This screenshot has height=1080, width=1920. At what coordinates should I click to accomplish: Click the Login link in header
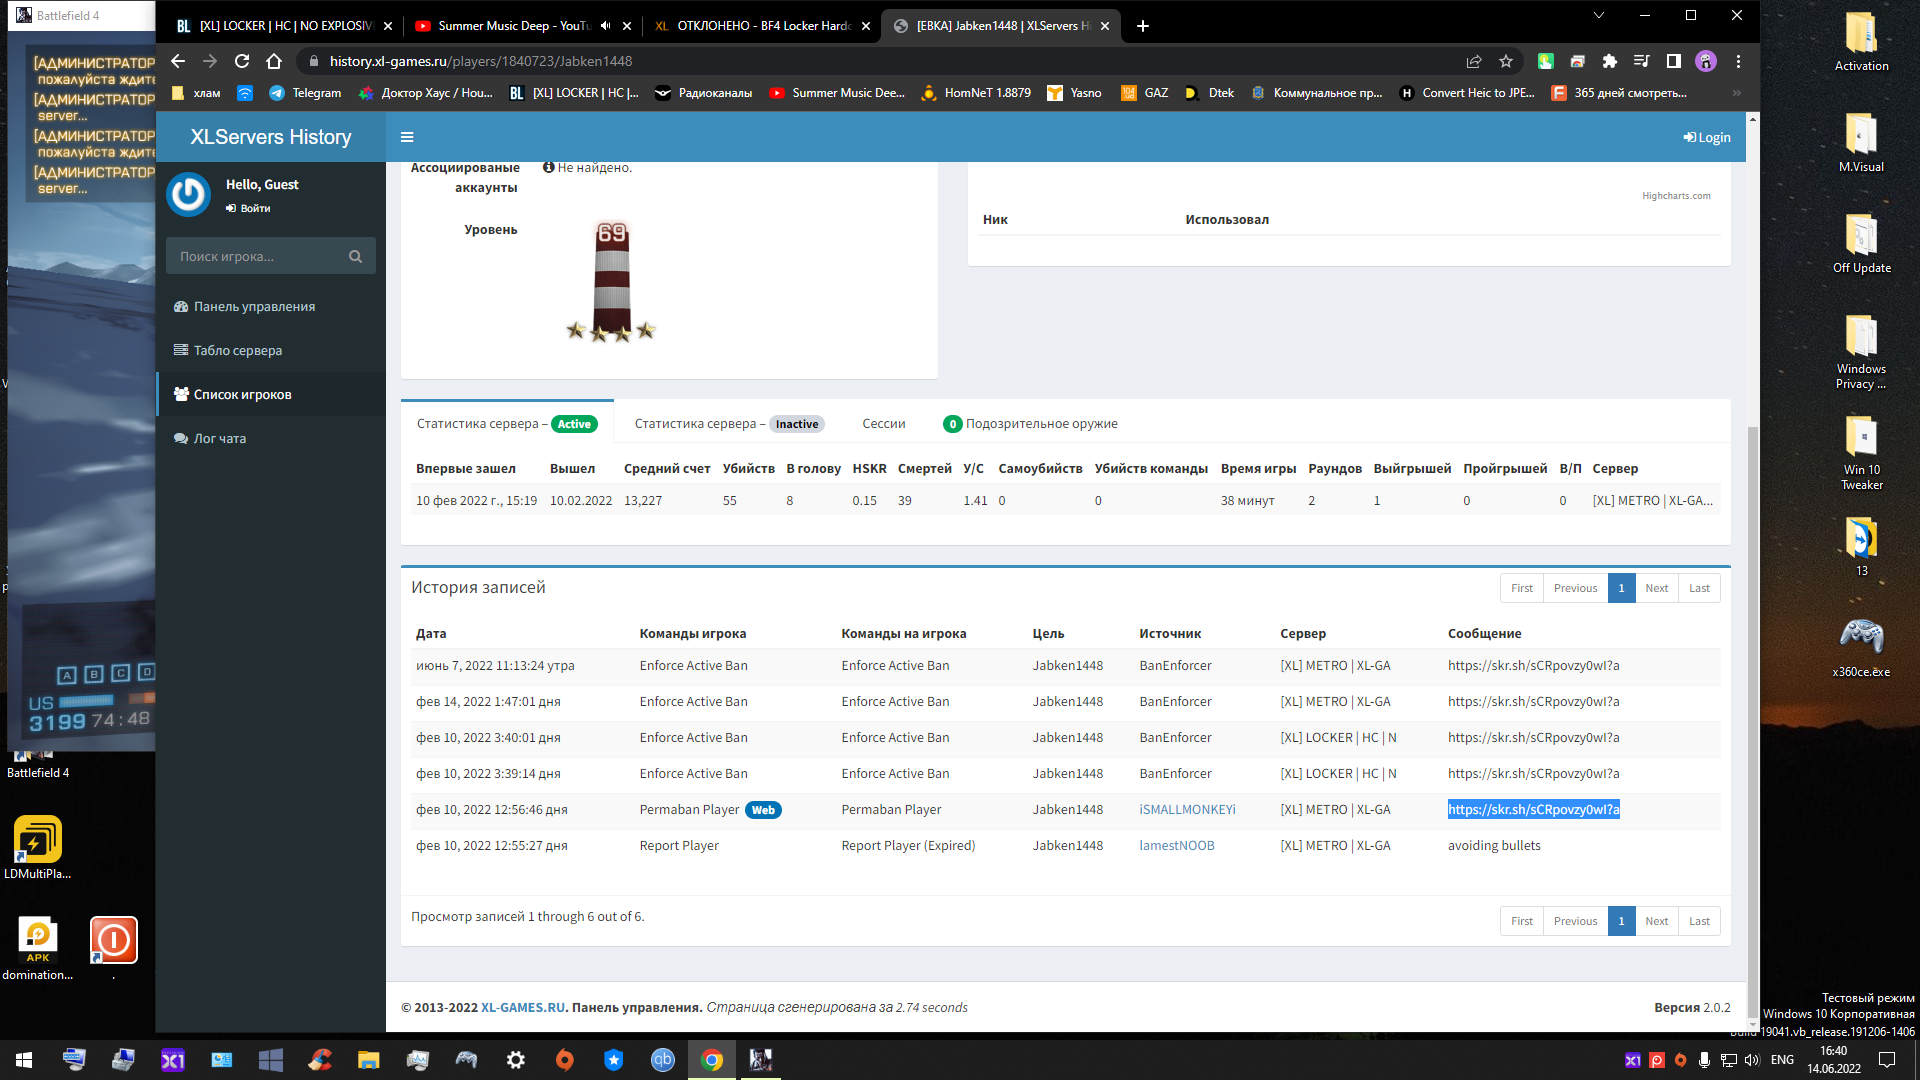pyautogui.click(x=1707, y=137)
